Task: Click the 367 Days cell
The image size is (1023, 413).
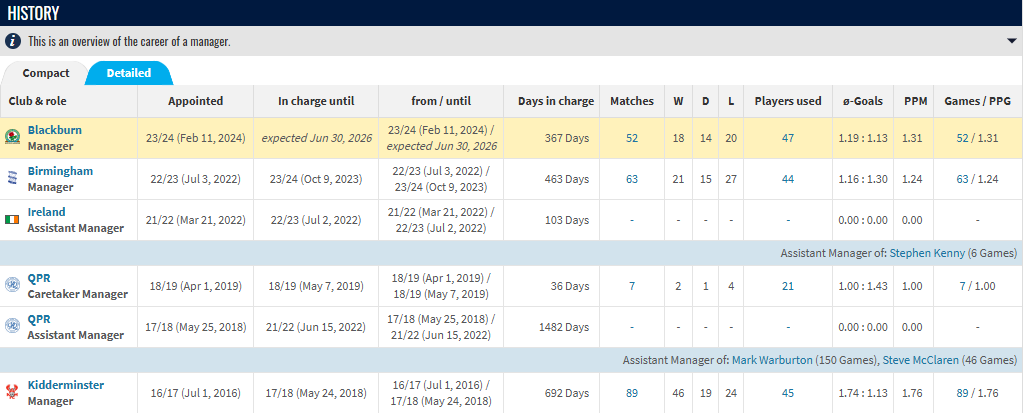Action: 567,138
